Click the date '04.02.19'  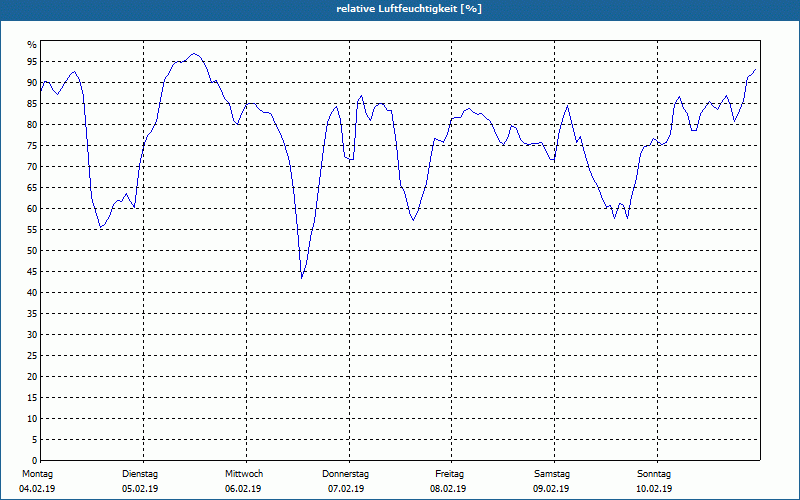pyautogui.click(x=37, y=489)
